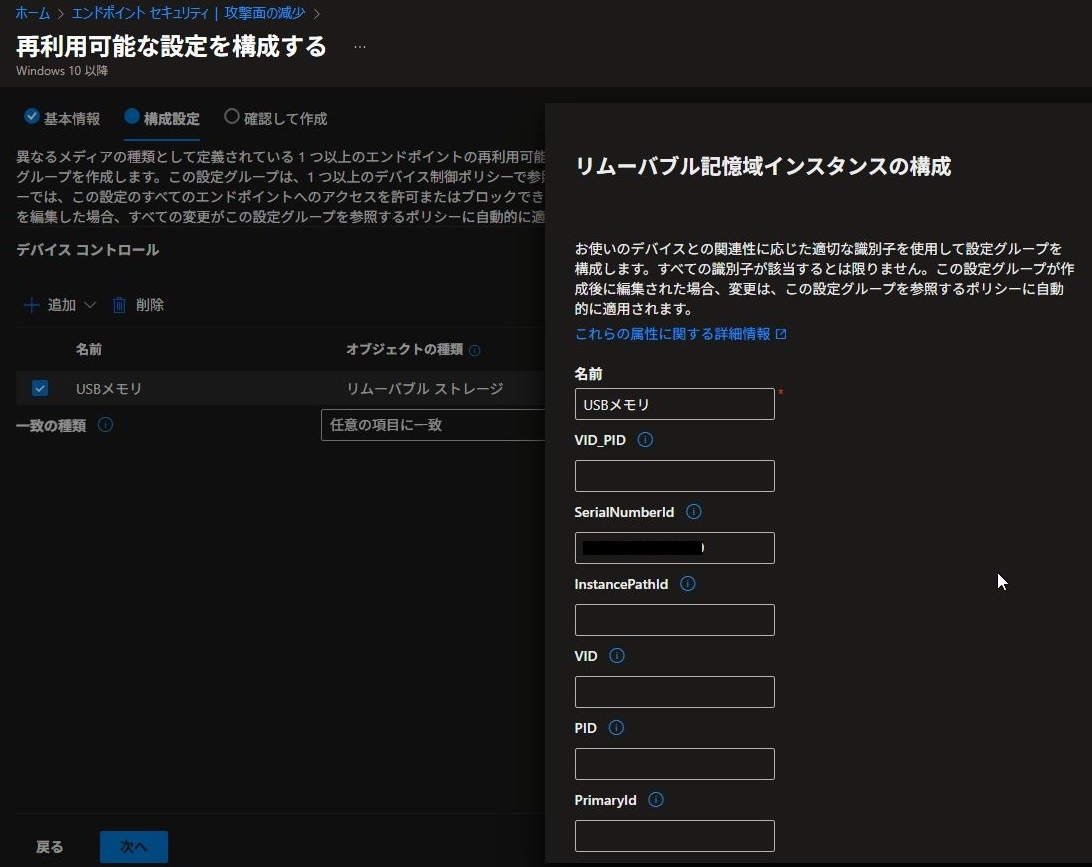Click the info icon beside オブジェクトの種類 header

475,350
